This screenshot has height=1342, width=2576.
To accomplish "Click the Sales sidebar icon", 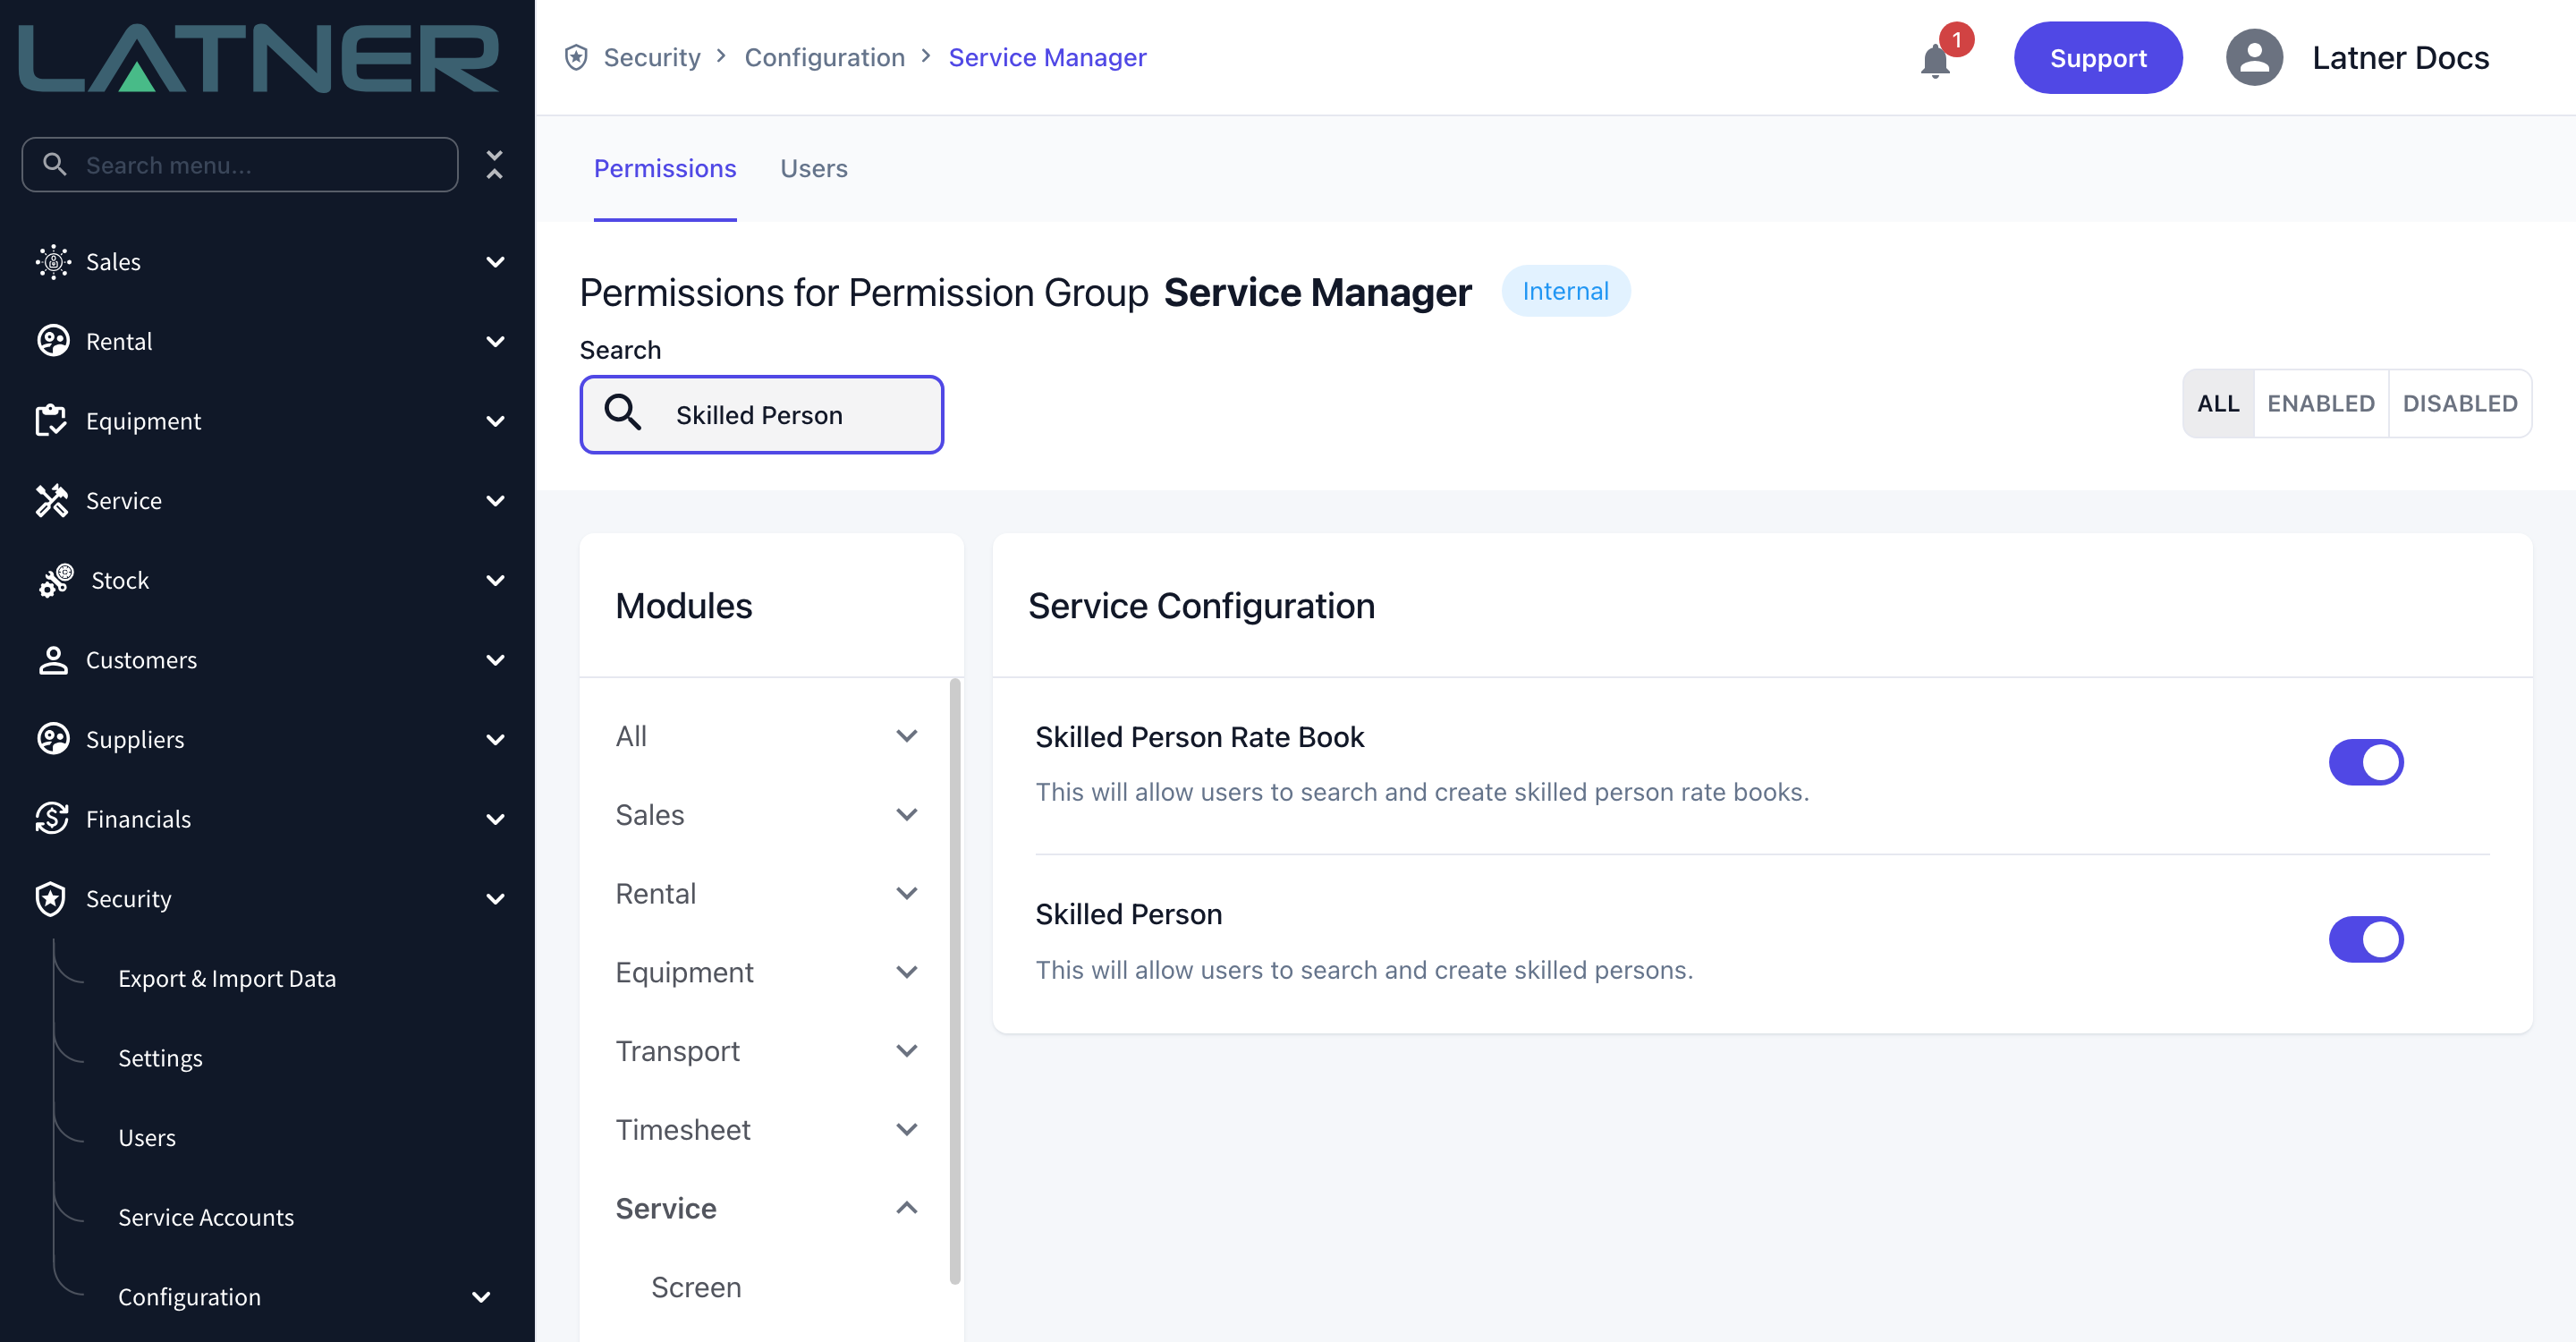I will (x=53, y=262).
